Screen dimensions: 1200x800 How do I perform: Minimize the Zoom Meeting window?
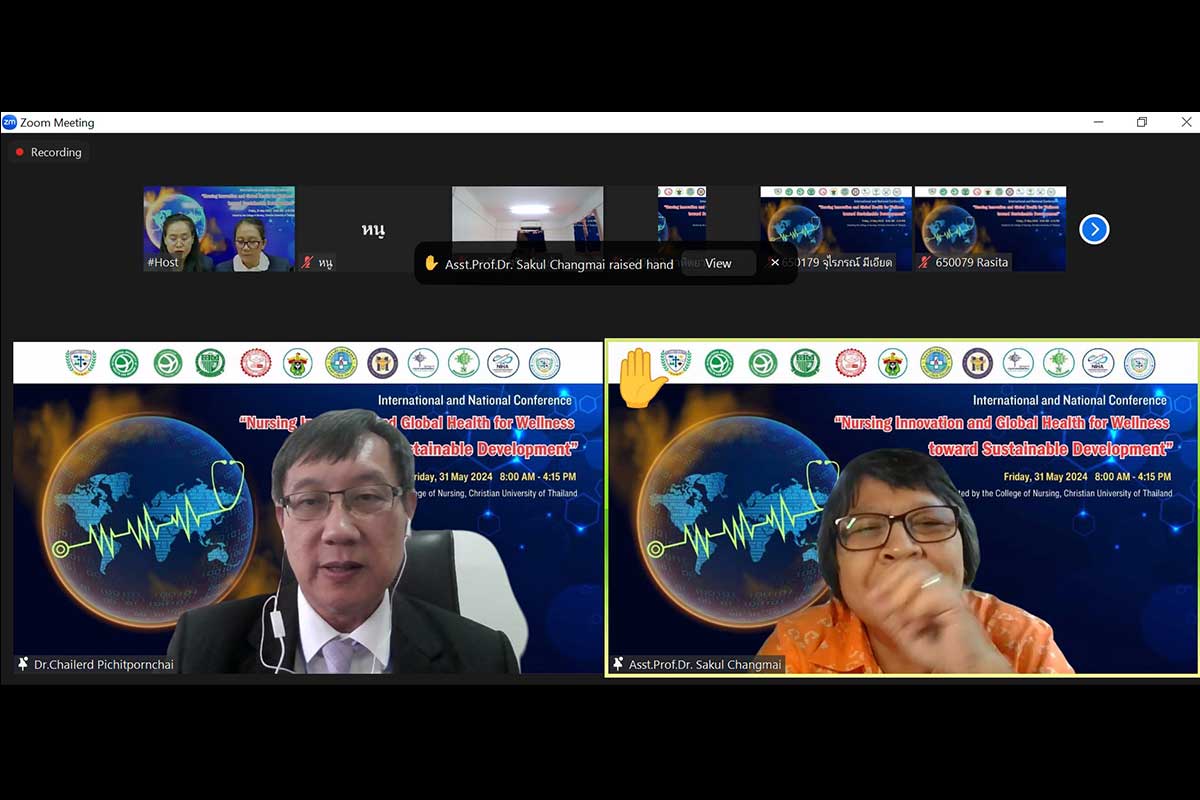pyautogui.click(x=1099, y=123)
